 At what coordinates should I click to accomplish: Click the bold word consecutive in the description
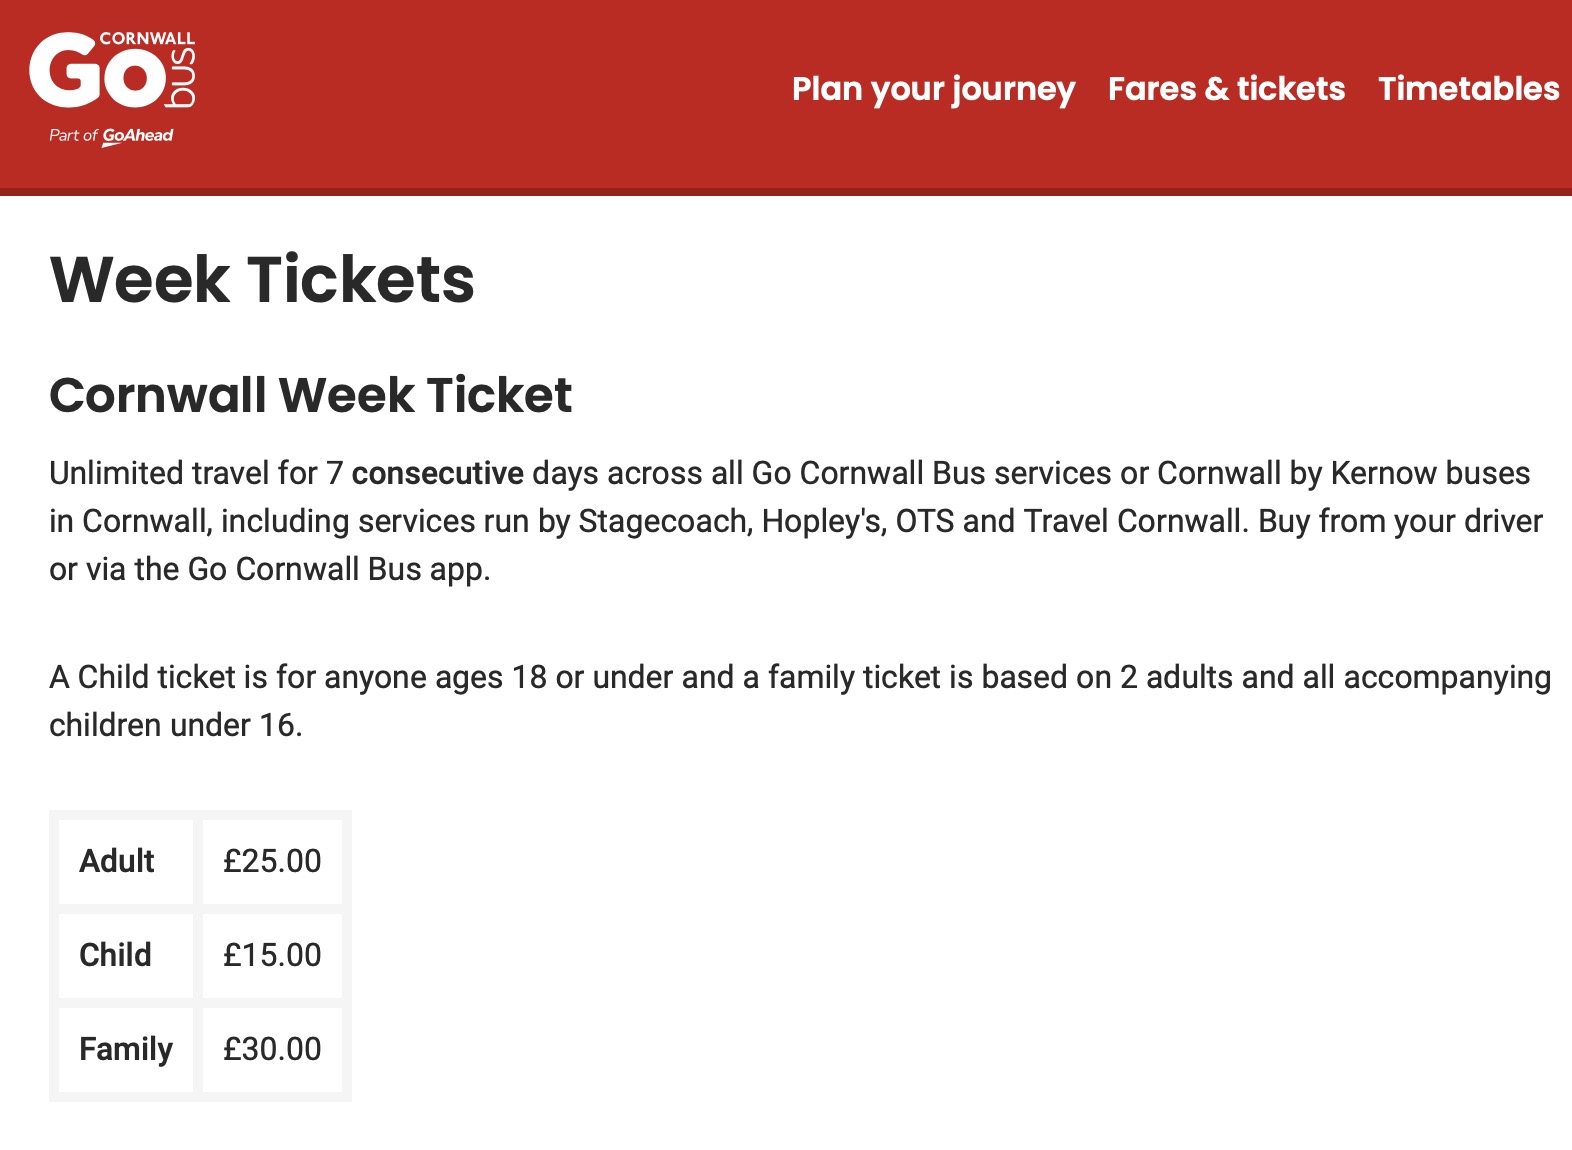pos(439,472)
